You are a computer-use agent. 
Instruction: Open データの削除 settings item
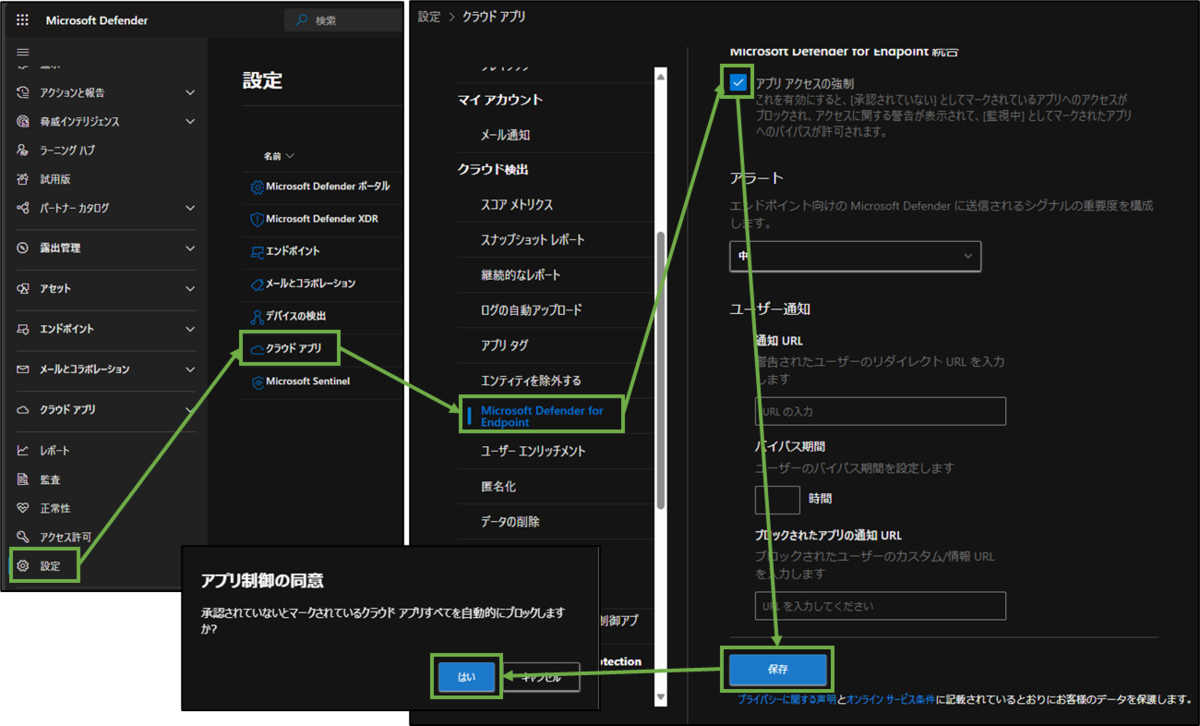pyautogui.click(x=511, y=521)
